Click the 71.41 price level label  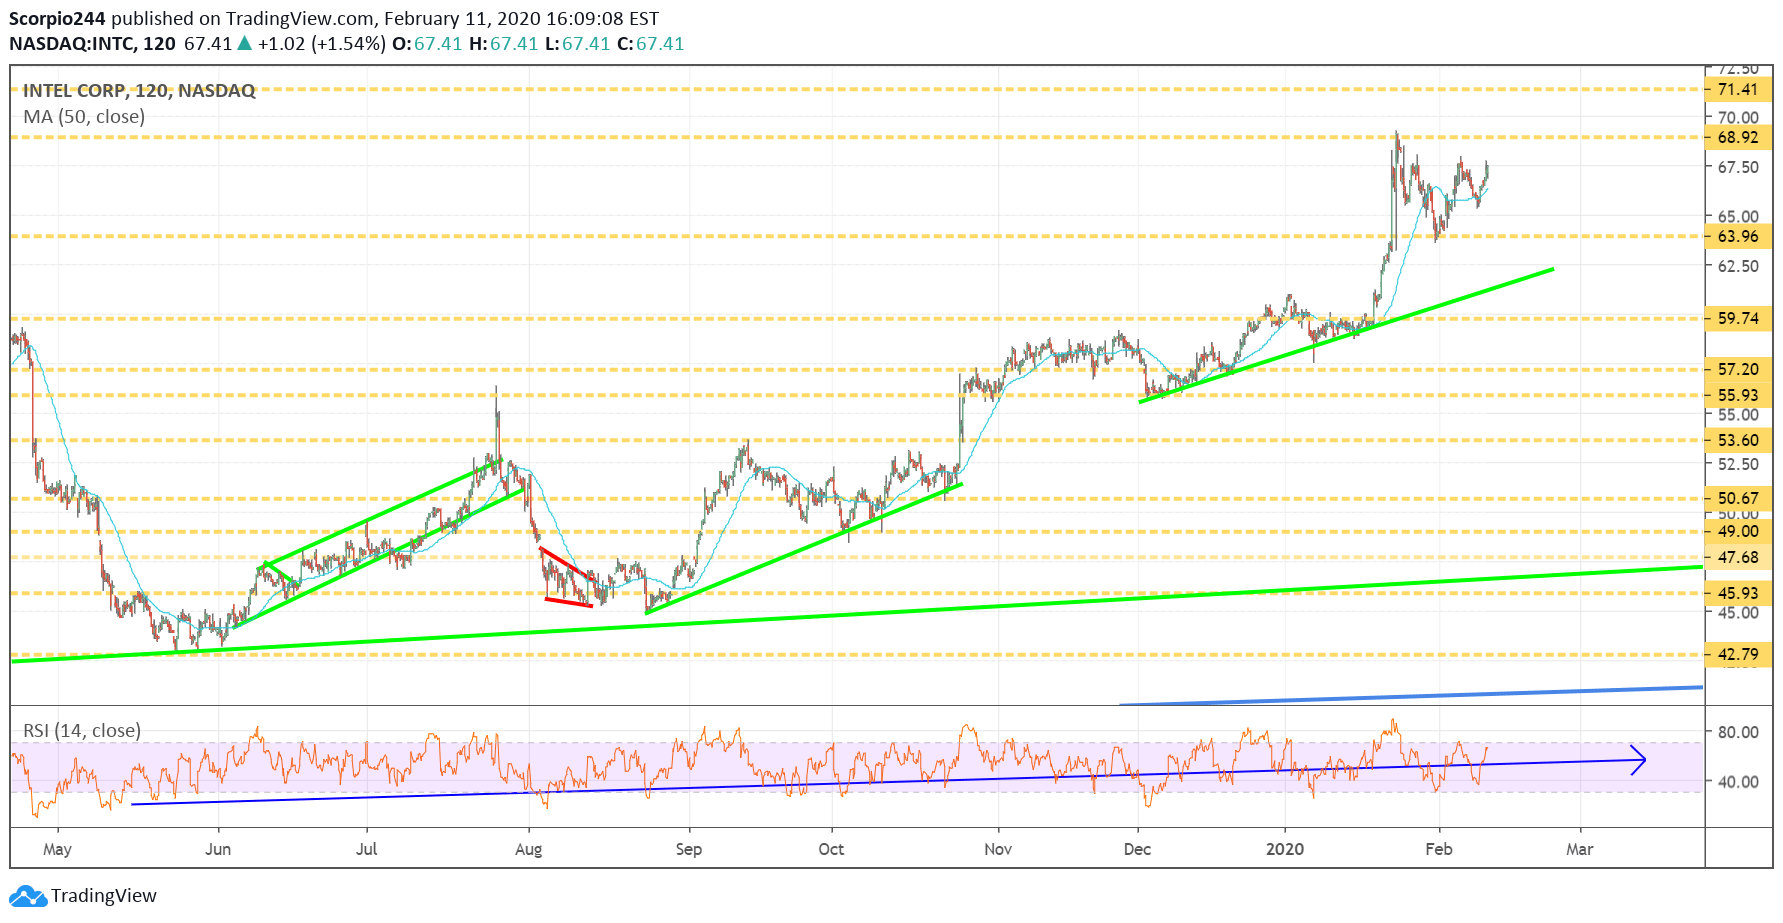pyautogui.click(x=1738, y=89)
